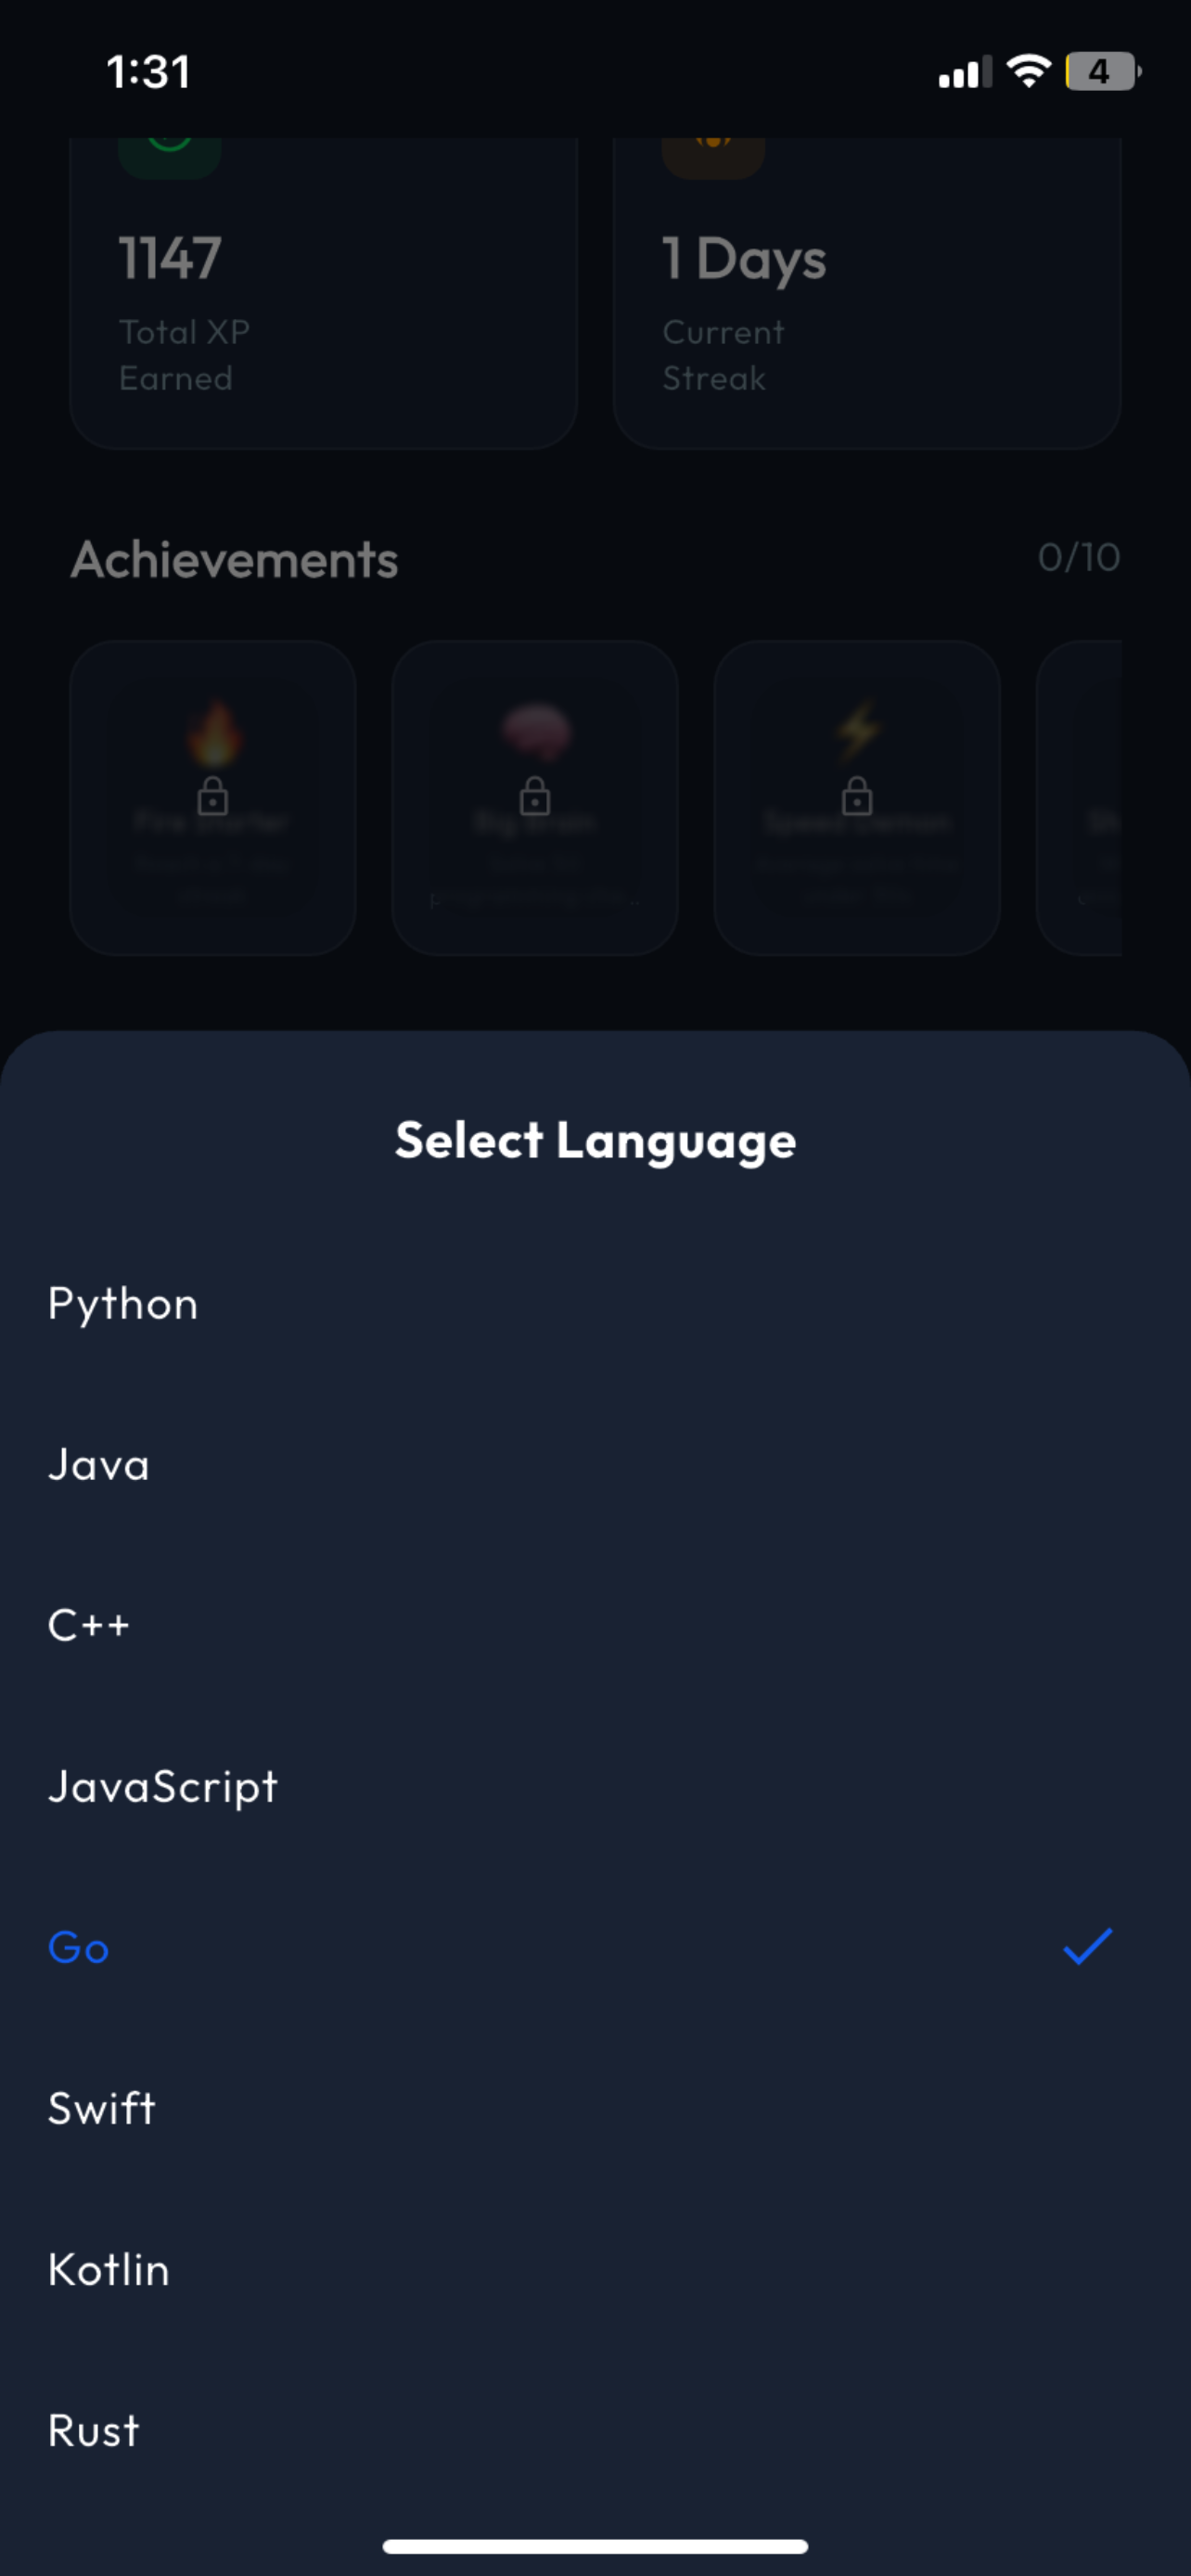Tap the Wi-Fi status icon
1191x2576 pixels.
click(x=1028, y=71)
